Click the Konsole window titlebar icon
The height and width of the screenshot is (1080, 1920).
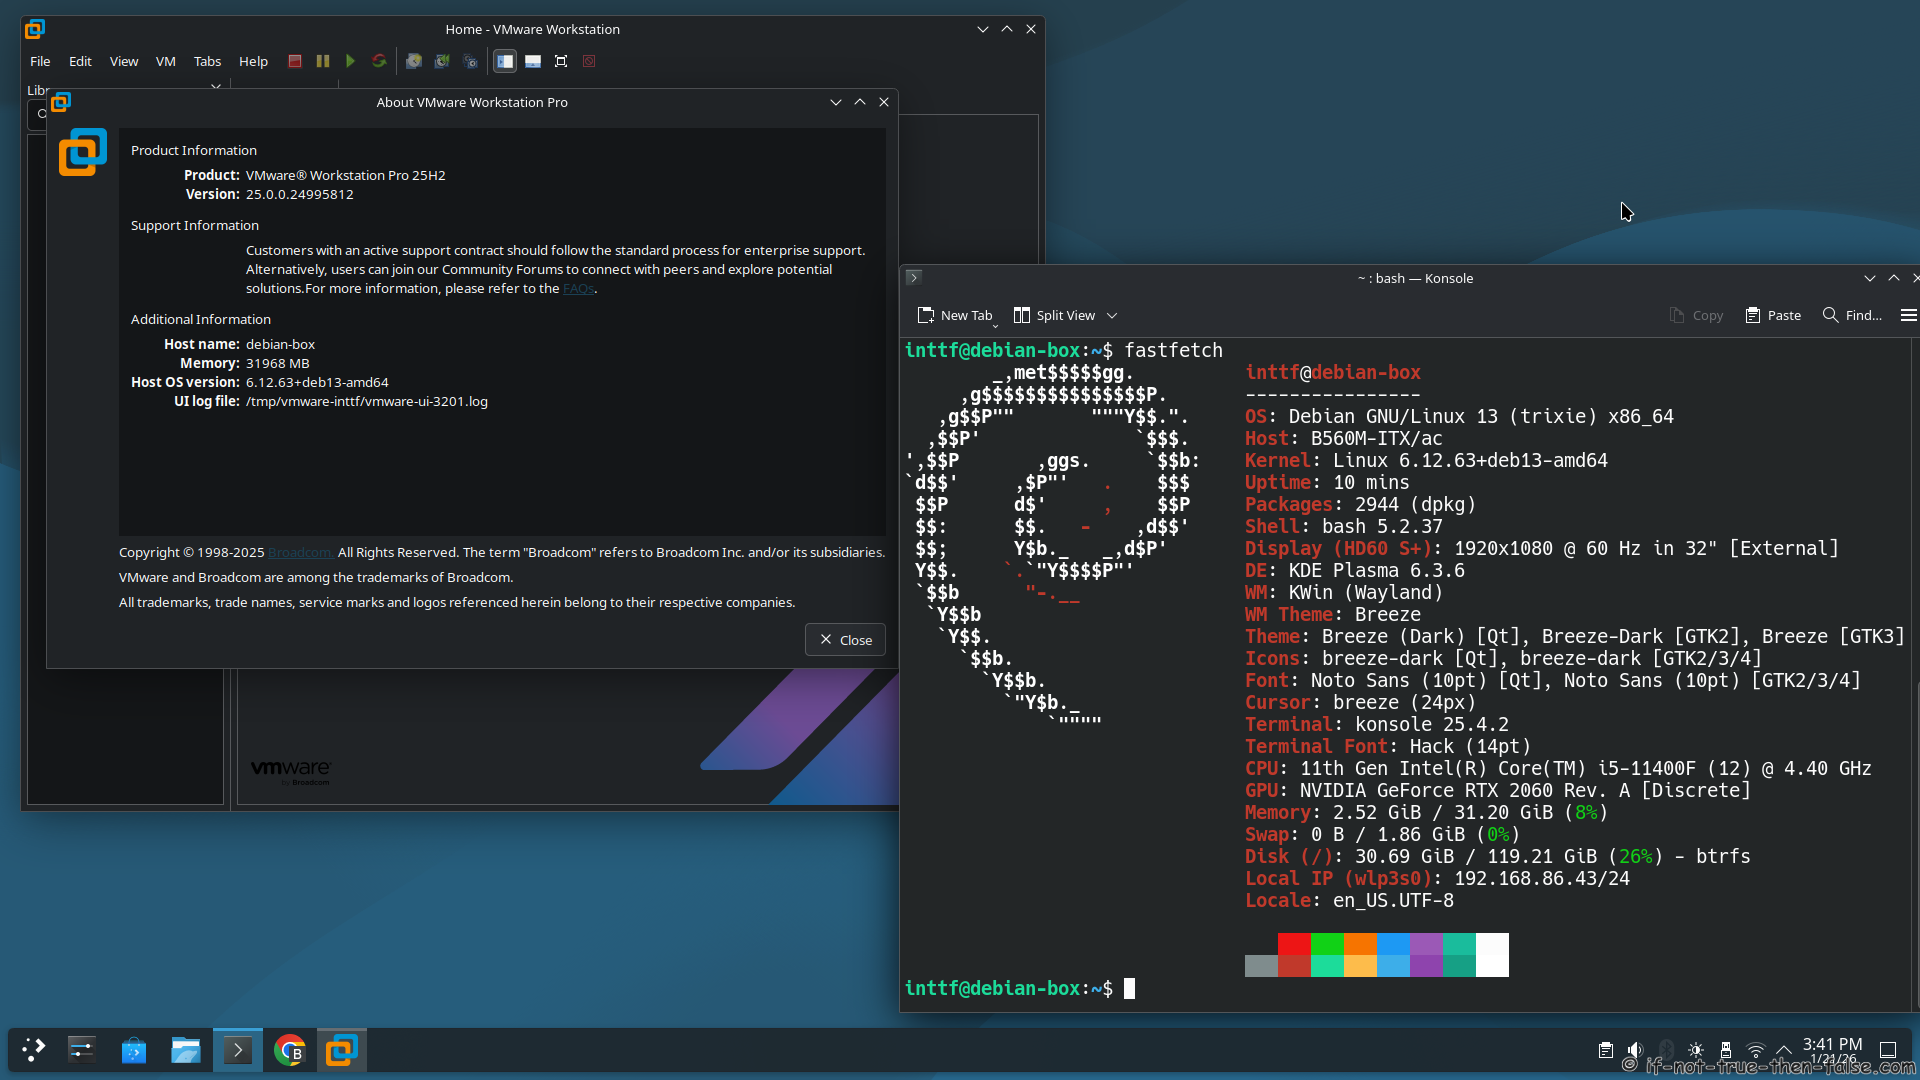point(913,278)
